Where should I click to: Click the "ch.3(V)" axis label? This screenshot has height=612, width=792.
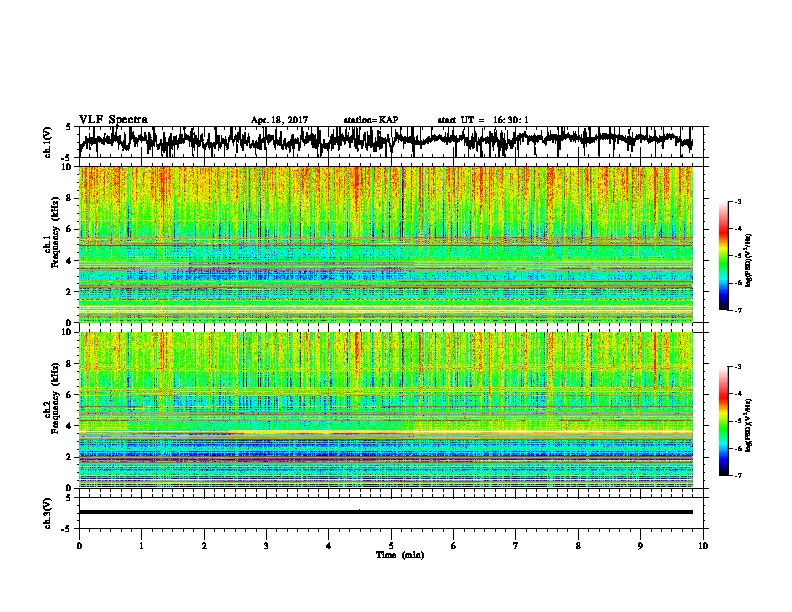[x=48, y=513]
